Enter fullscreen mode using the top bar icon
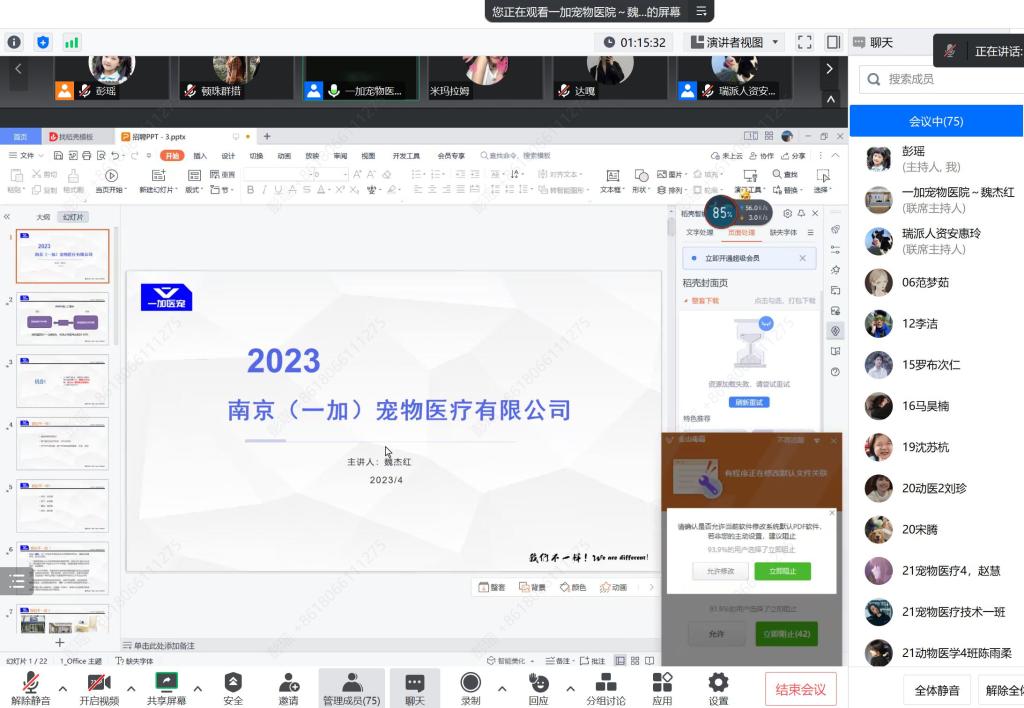 click(x=805, y=42)
